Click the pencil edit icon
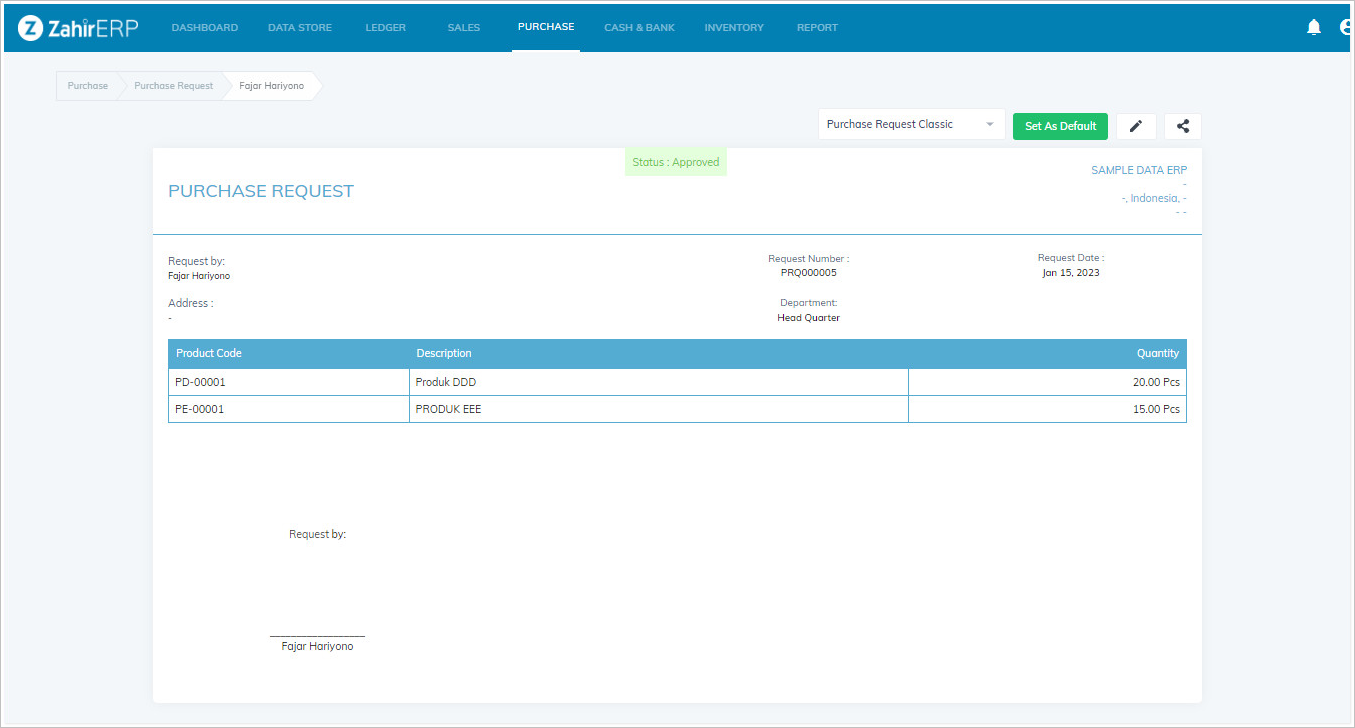This screenshot has width=1355, height=728. click(x=1136, y=126)
